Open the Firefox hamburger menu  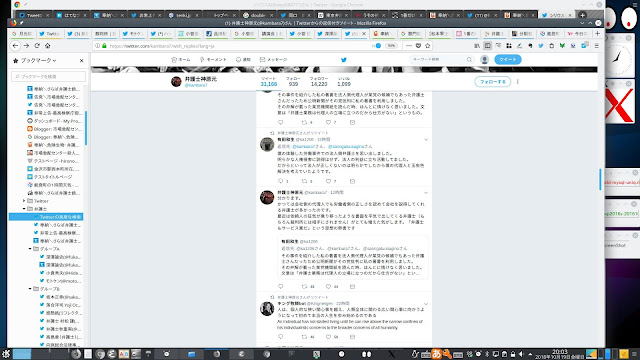click(x=597, y=46)
